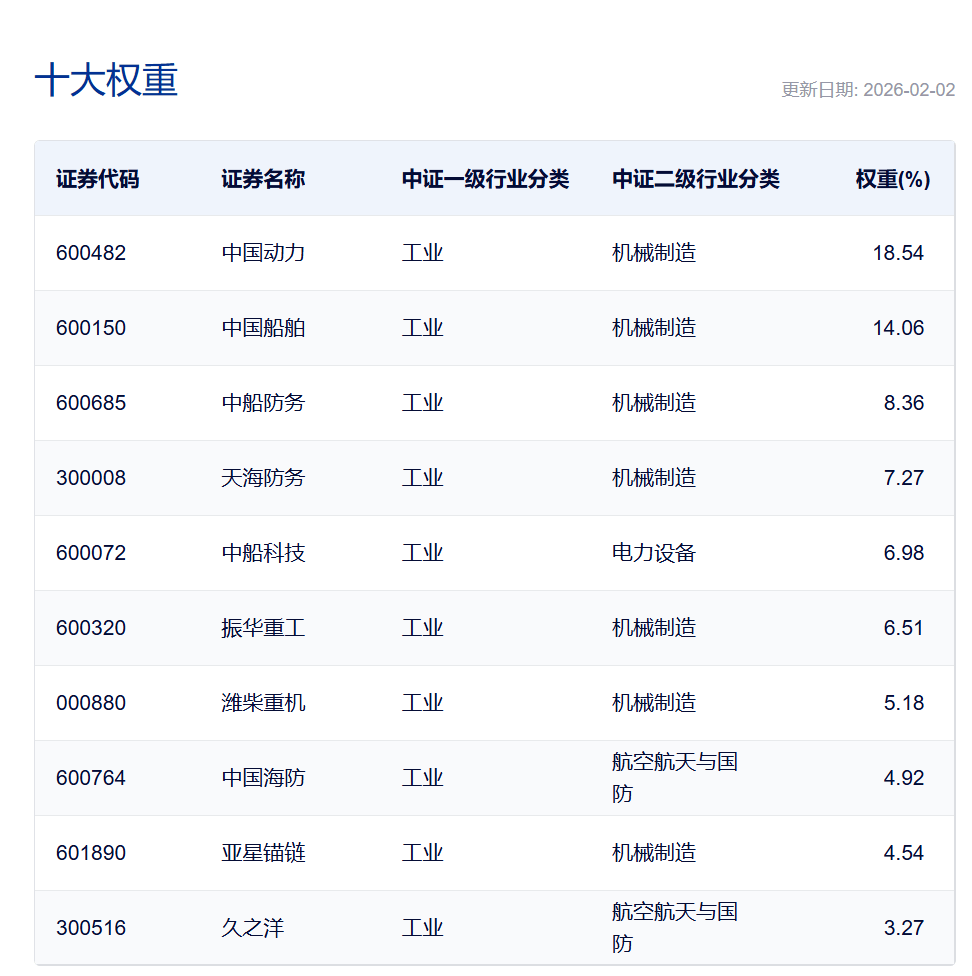Select stock code 600482

tap(91, 253)
